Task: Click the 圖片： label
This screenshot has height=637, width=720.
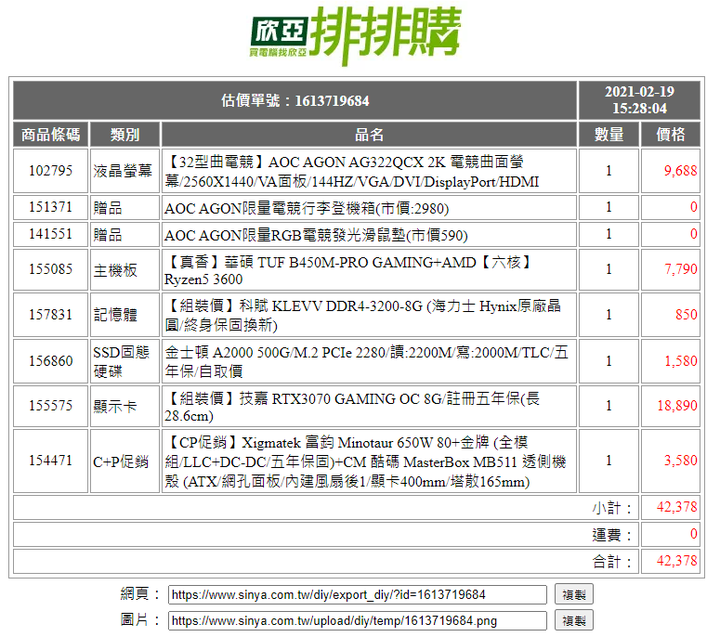Action: (x=140, y=620)
